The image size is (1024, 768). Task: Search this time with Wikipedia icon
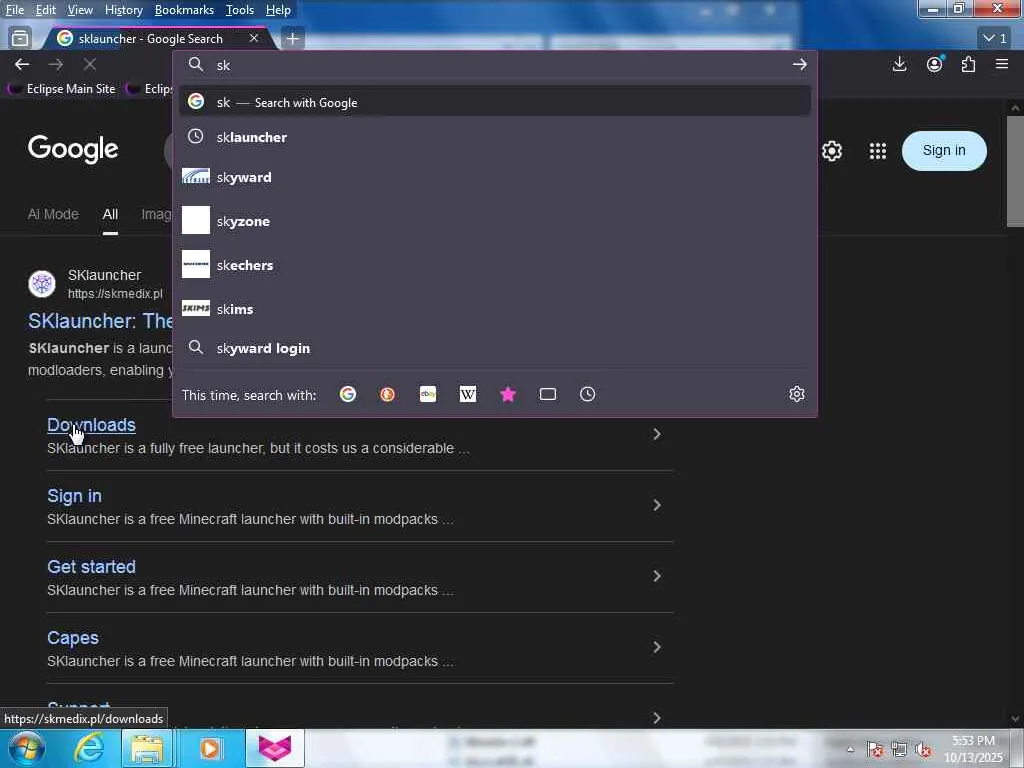[468, 394]
